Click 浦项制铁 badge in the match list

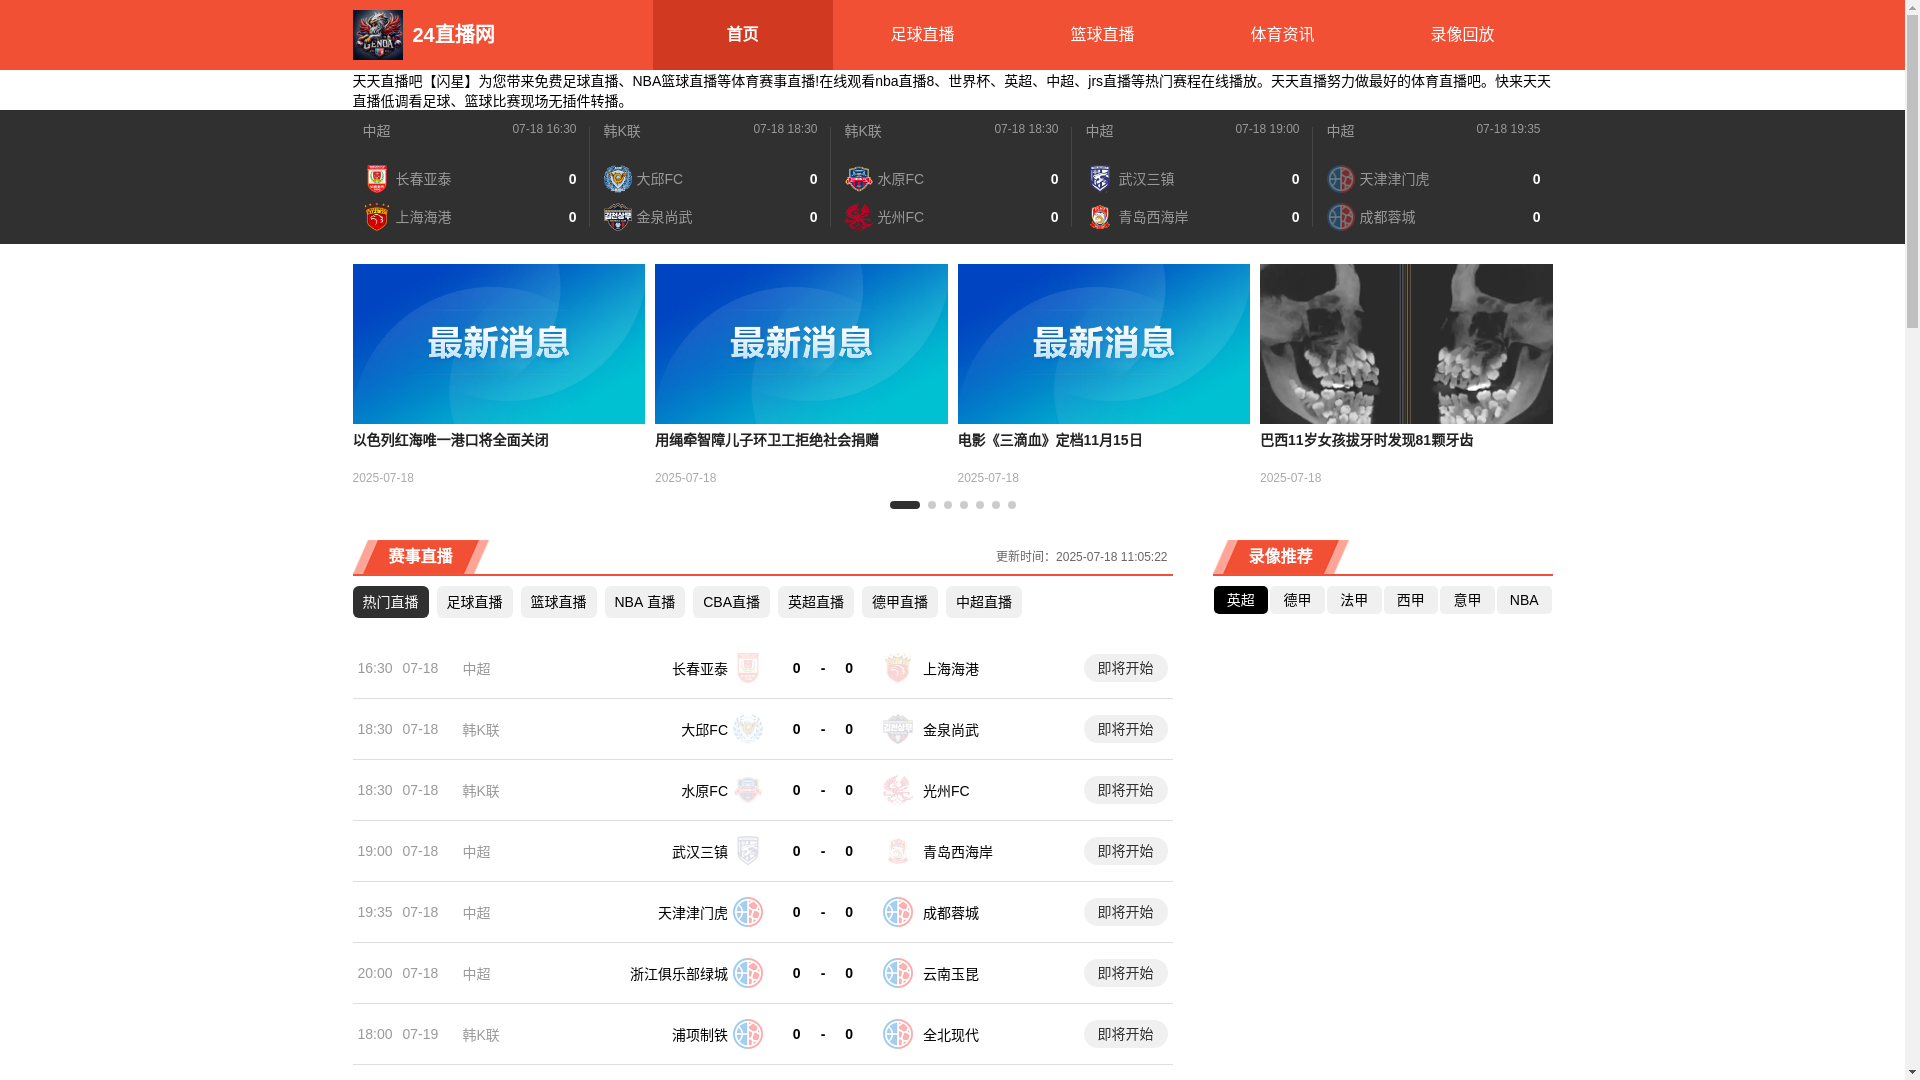click(748, 1034)
